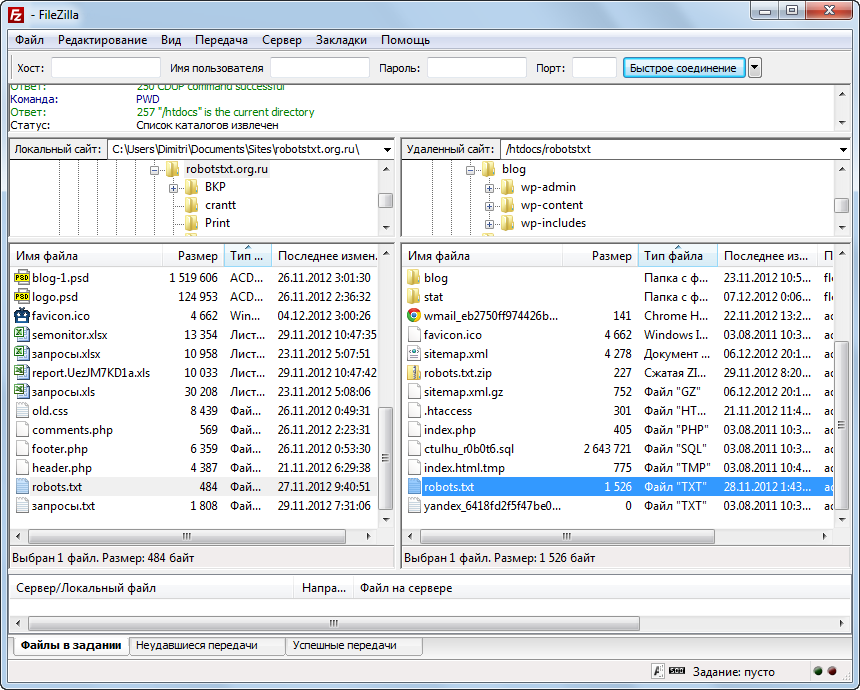The width and height of the screenshot is (860, 690).
Task: Click the speed limit icon in status bar
Action: pyautogui.click(x=677, y=670)
